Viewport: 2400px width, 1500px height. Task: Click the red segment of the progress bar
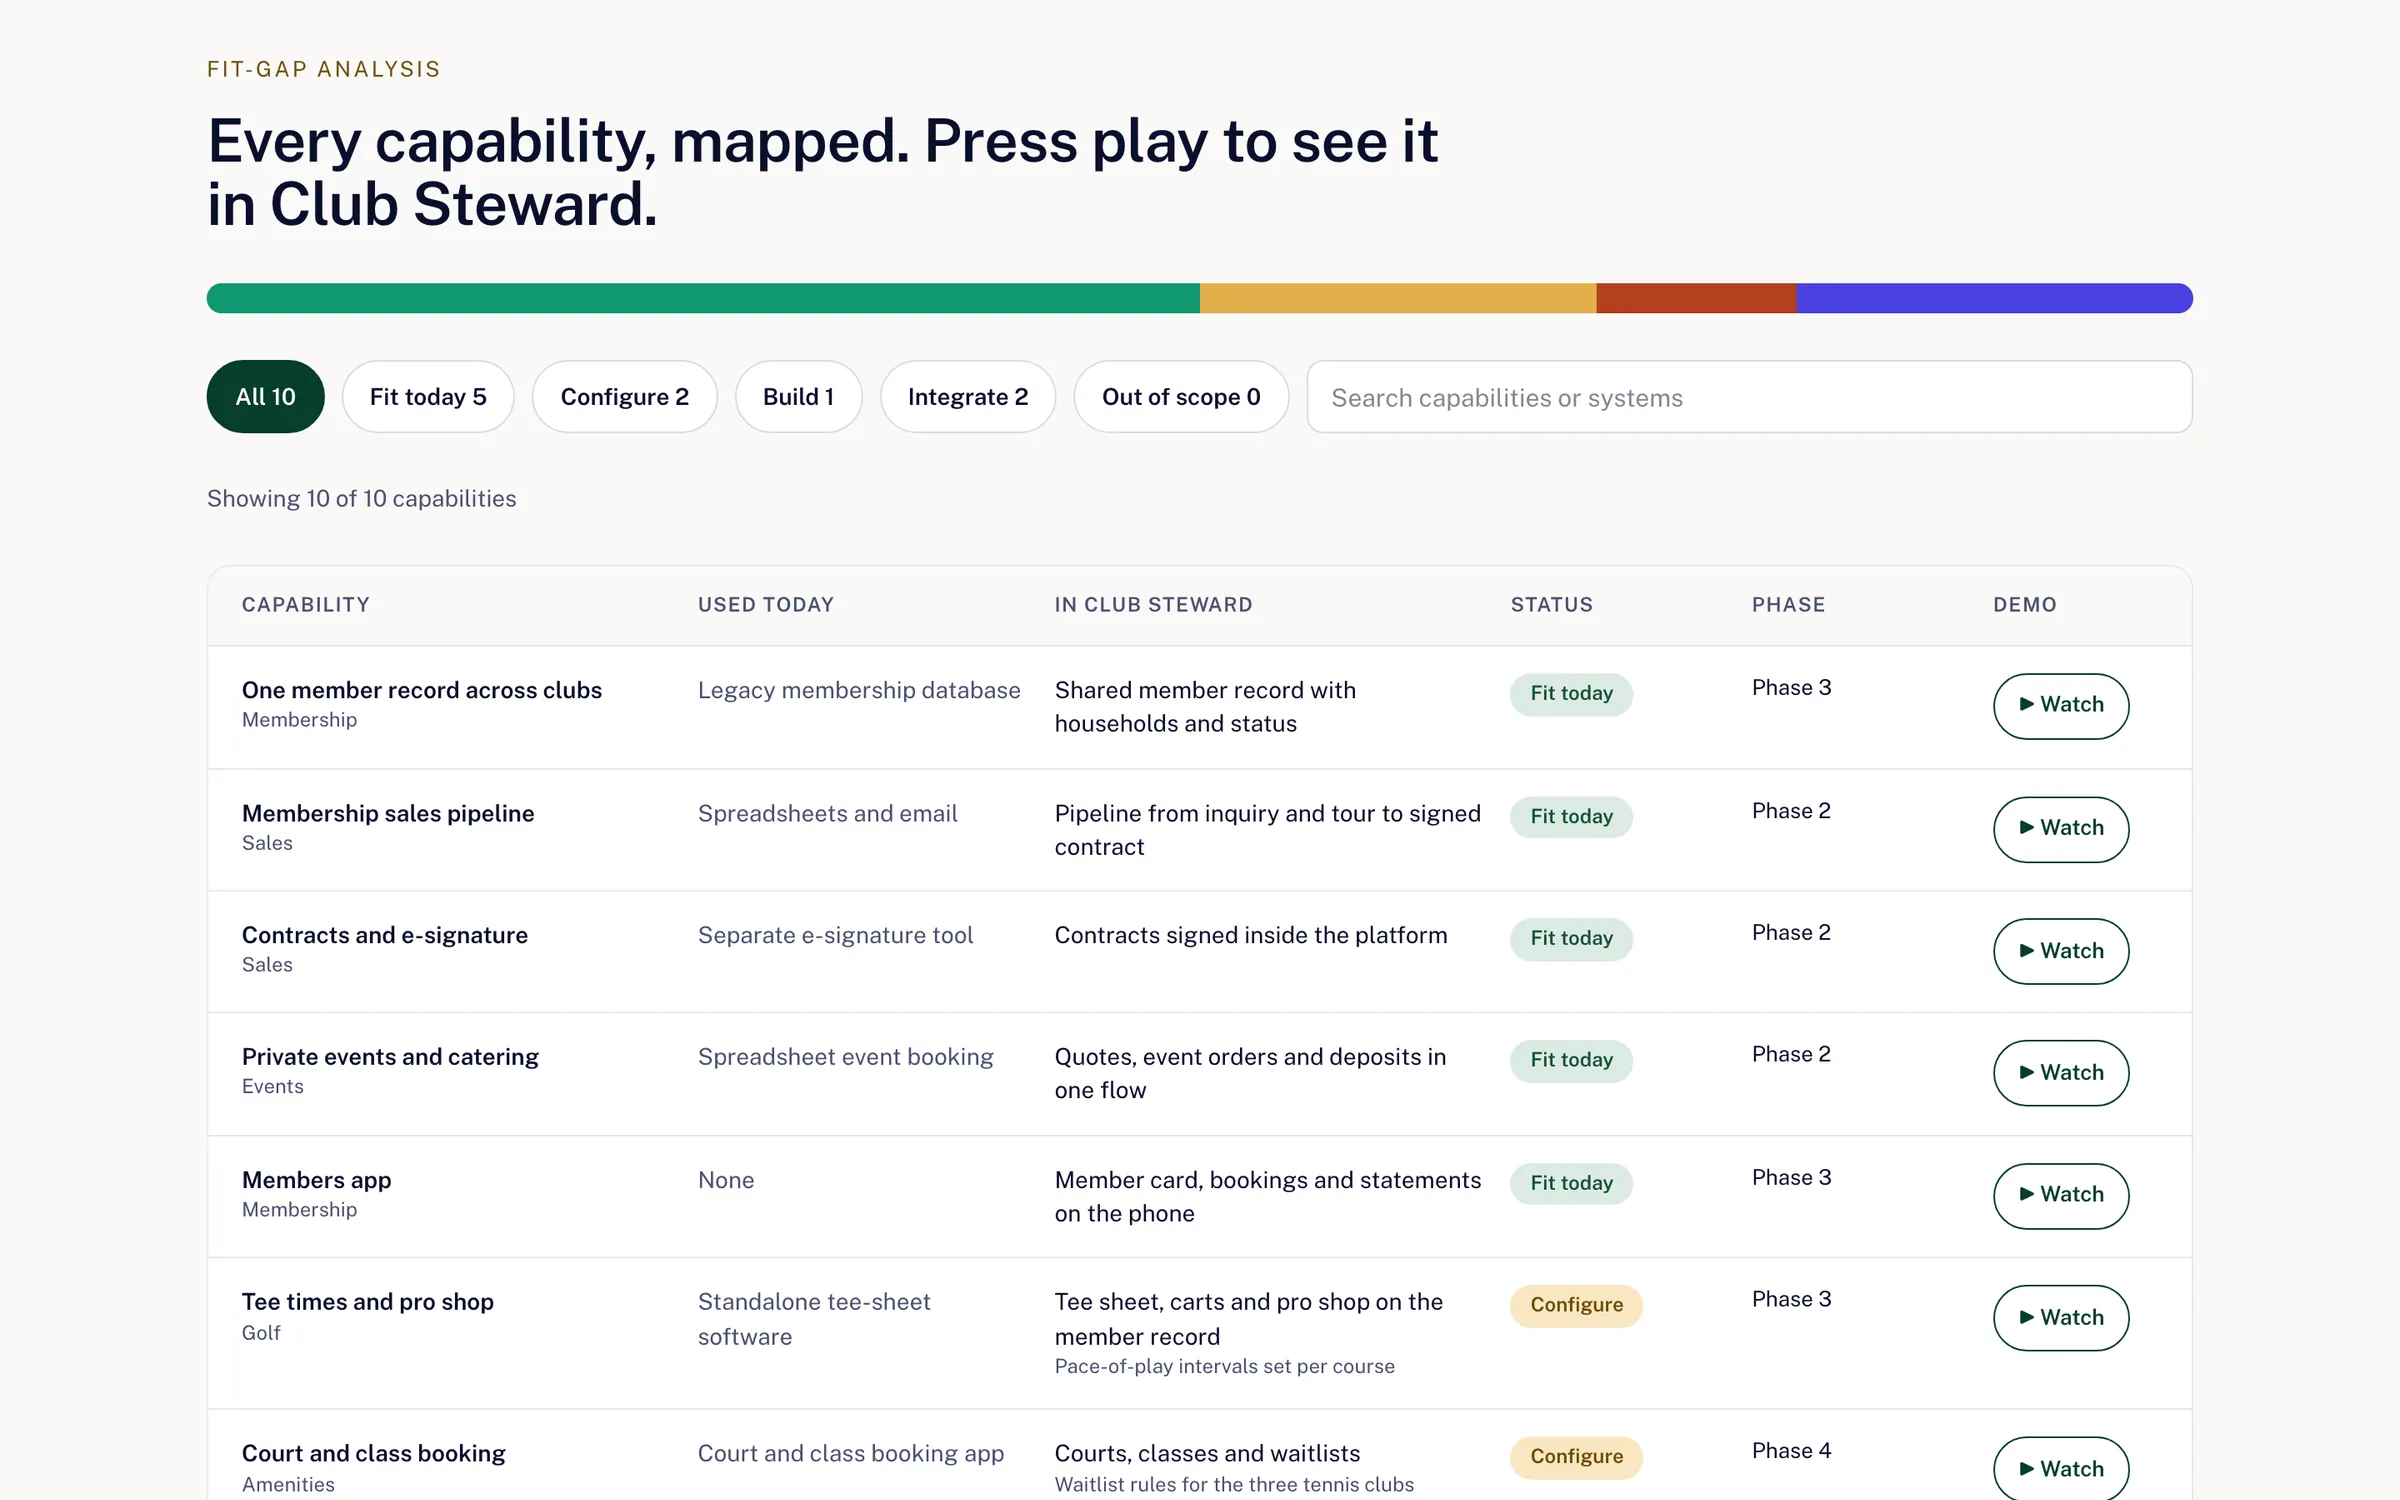(1696, 298)
